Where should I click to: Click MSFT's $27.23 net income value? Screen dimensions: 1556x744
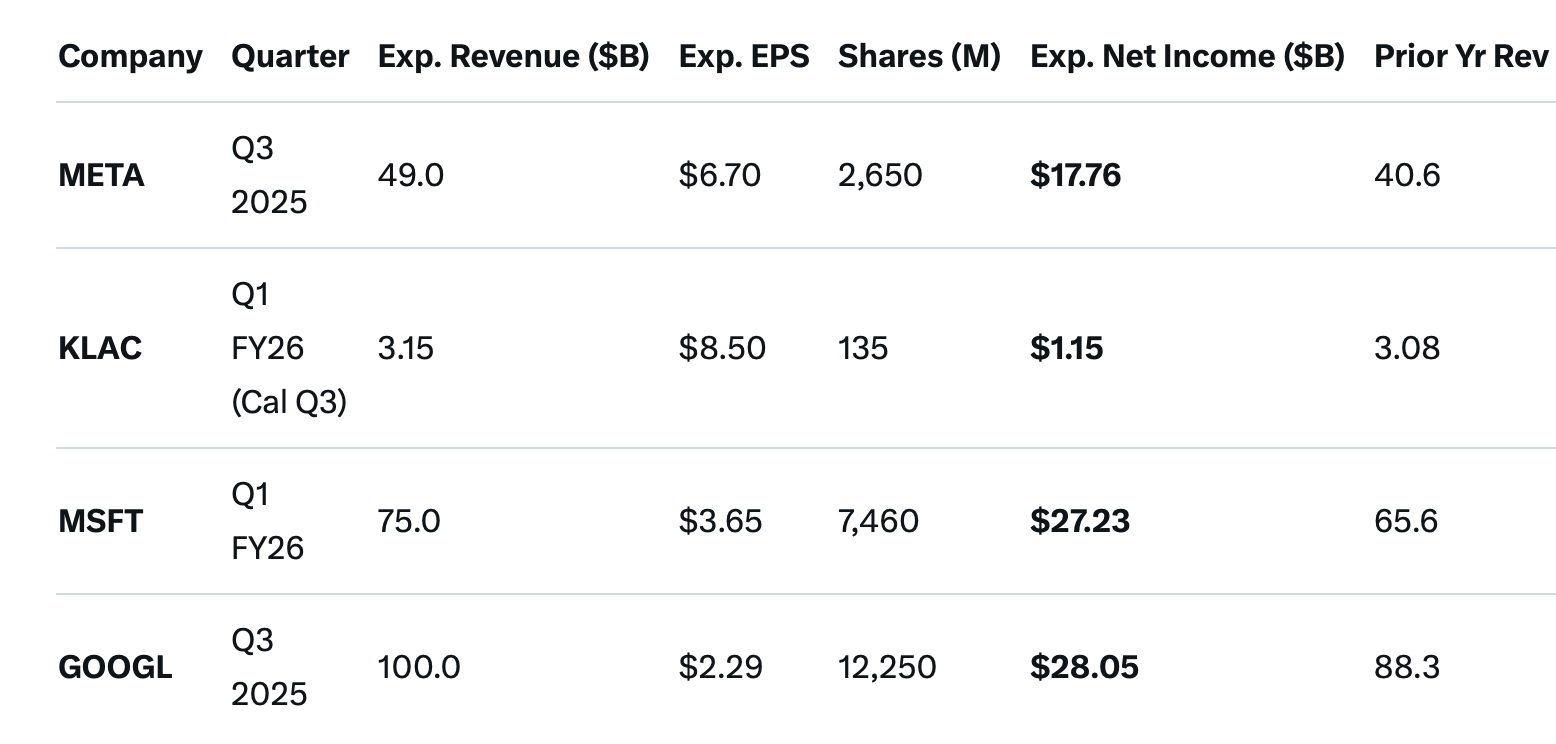coord(1080,521)
